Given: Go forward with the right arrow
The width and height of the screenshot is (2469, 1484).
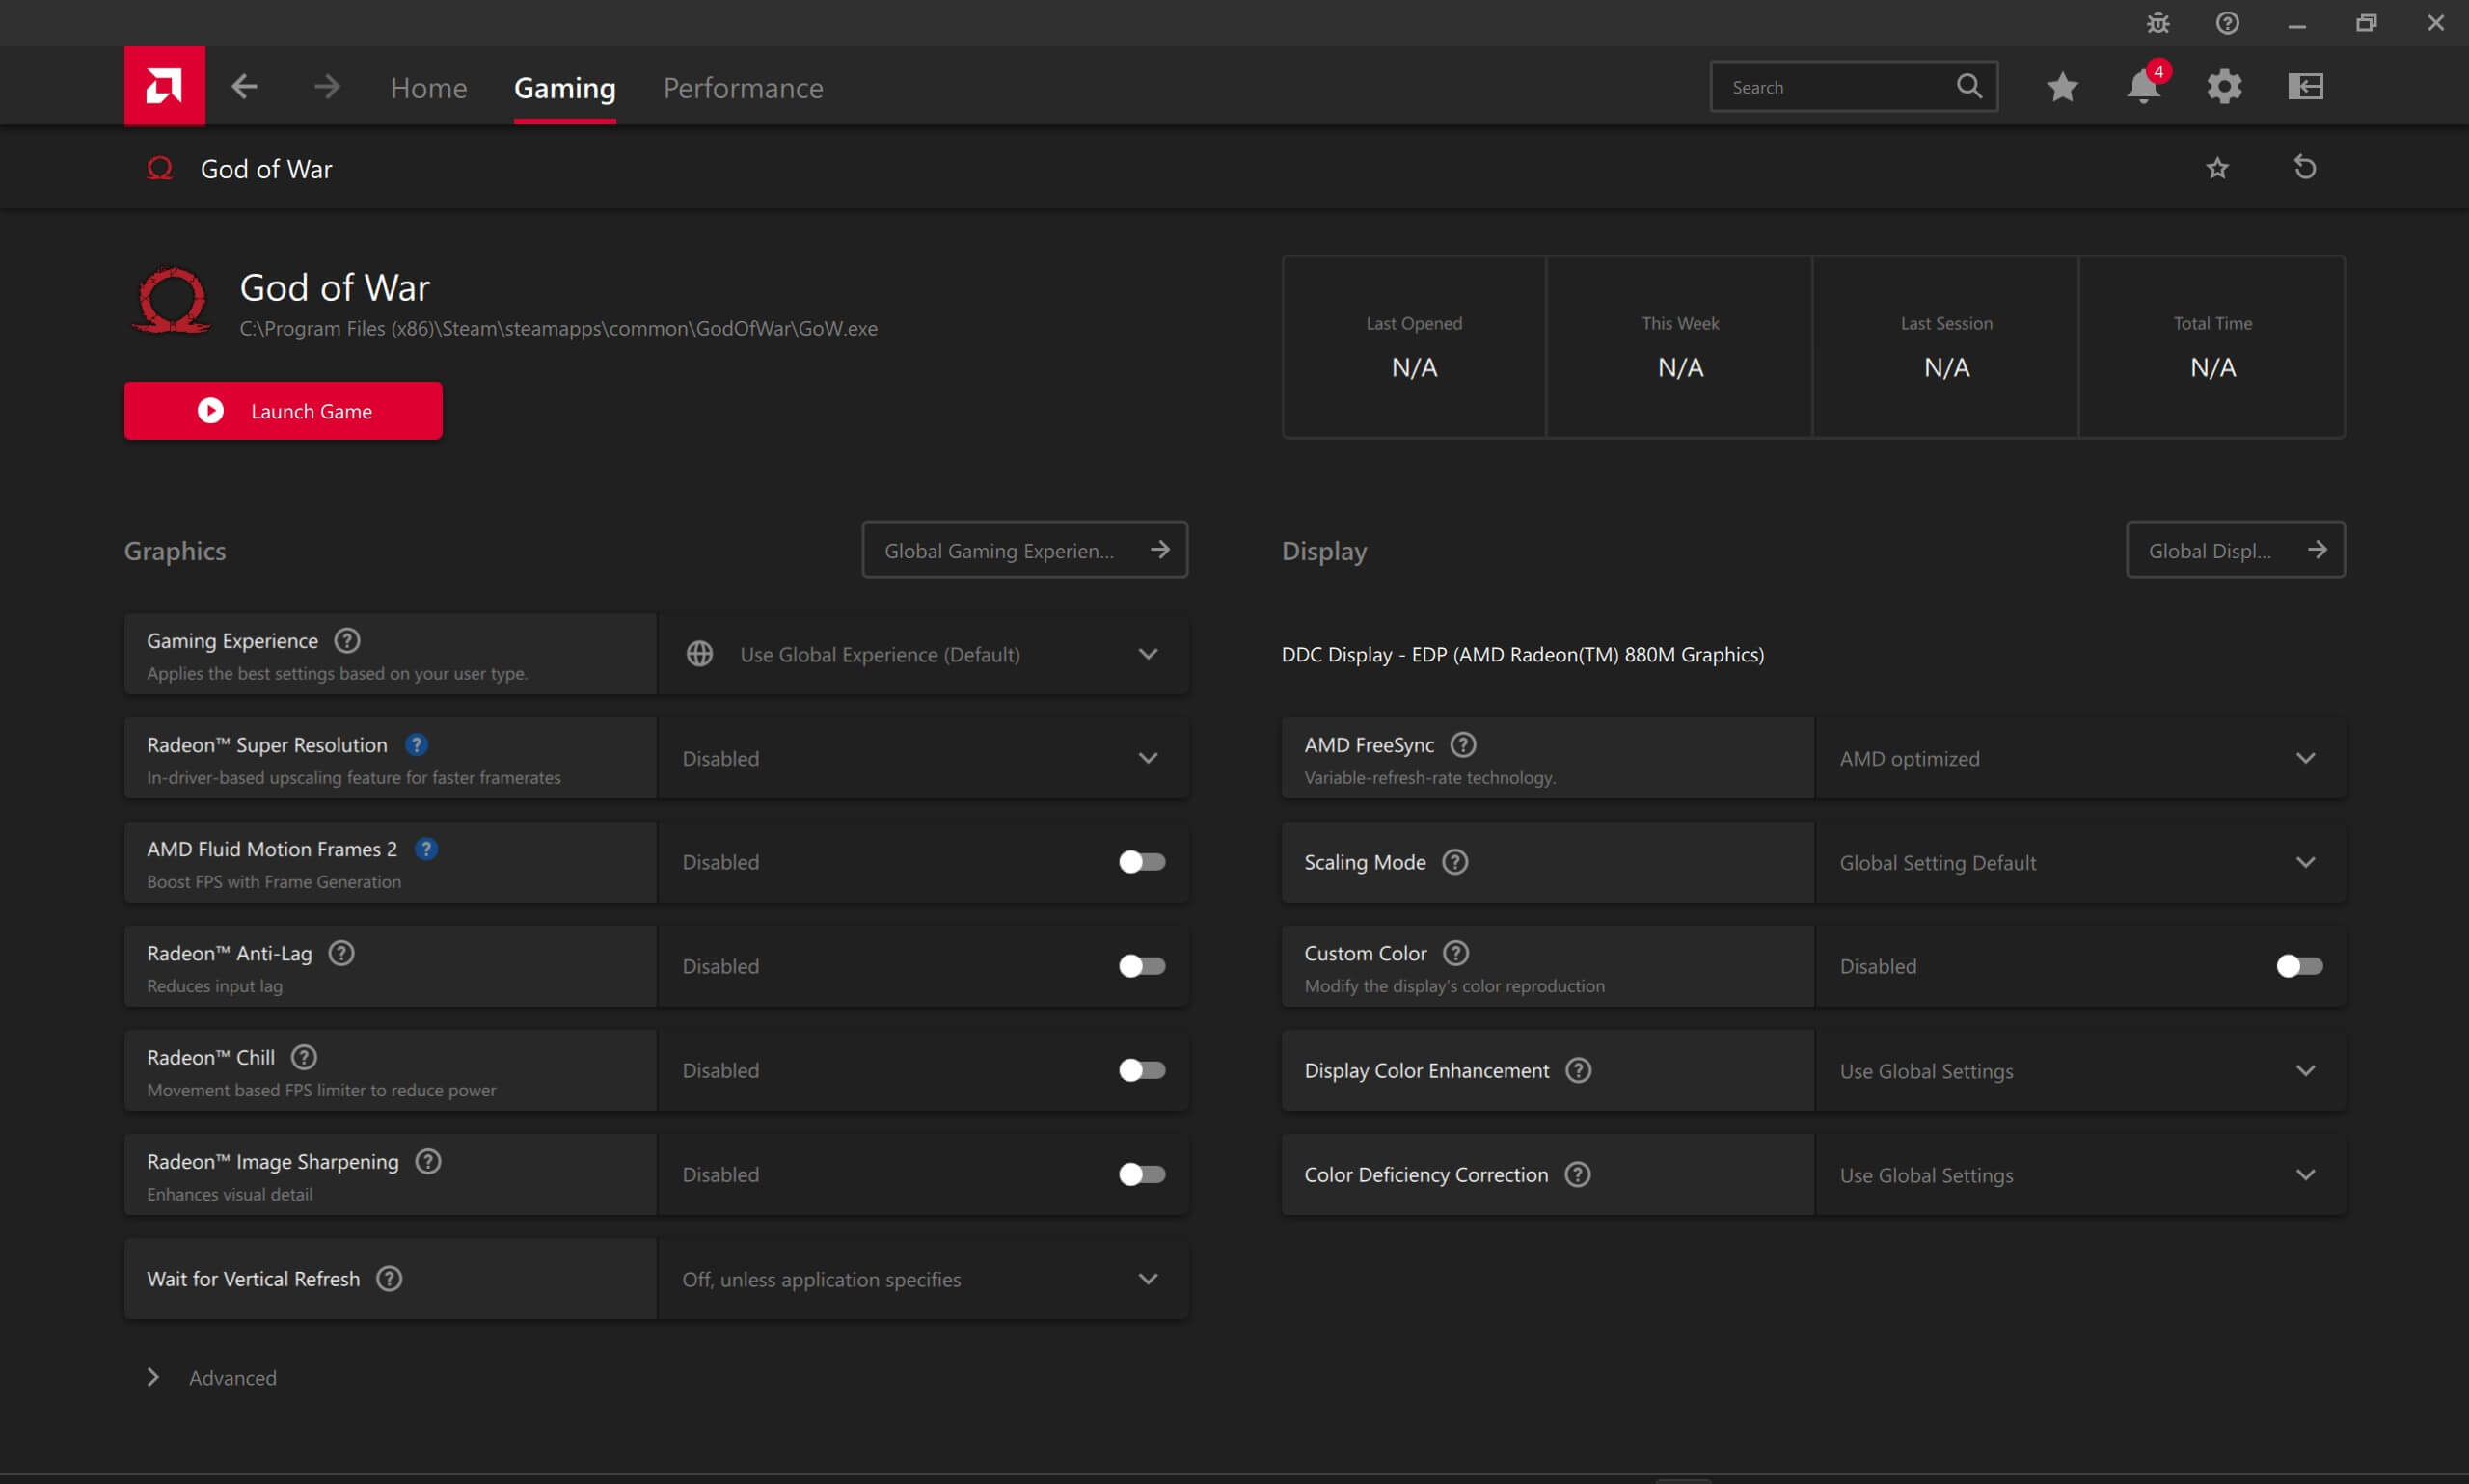Looking at the screenshot, I should [x=326, y=87].
